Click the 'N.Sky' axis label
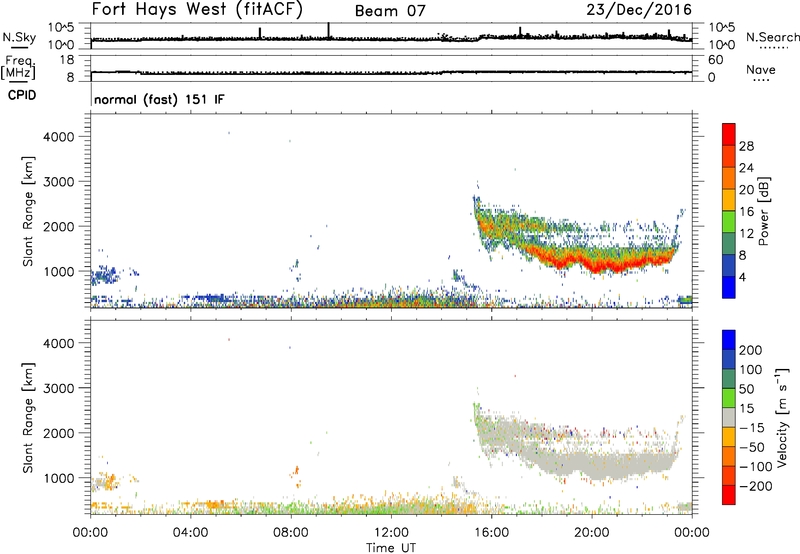Viewport: 800px width, 554px height. click(19, 37)
